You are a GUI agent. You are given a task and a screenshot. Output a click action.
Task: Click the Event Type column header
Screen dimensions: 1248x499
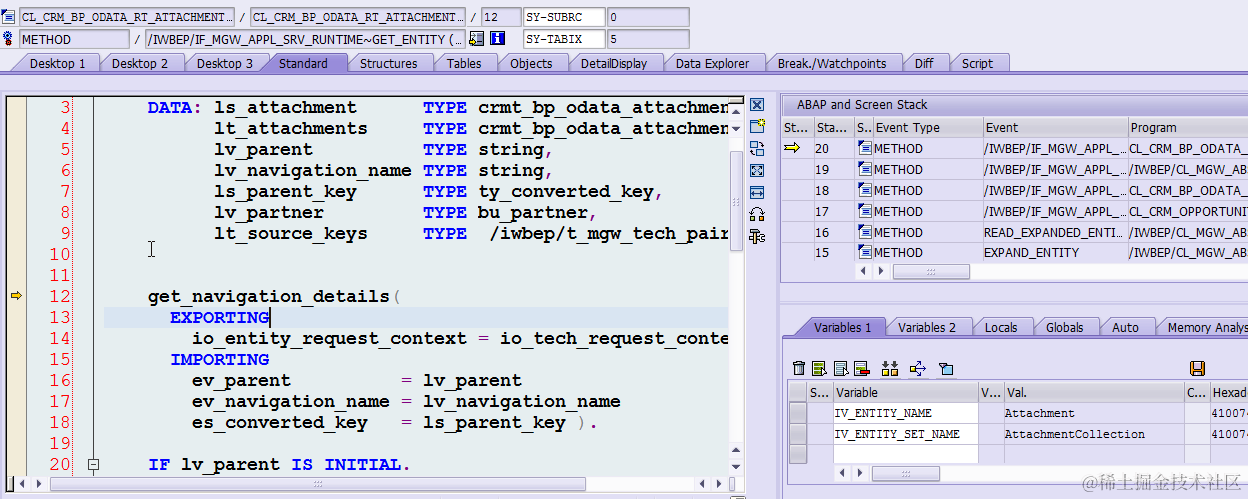point(926,127)
